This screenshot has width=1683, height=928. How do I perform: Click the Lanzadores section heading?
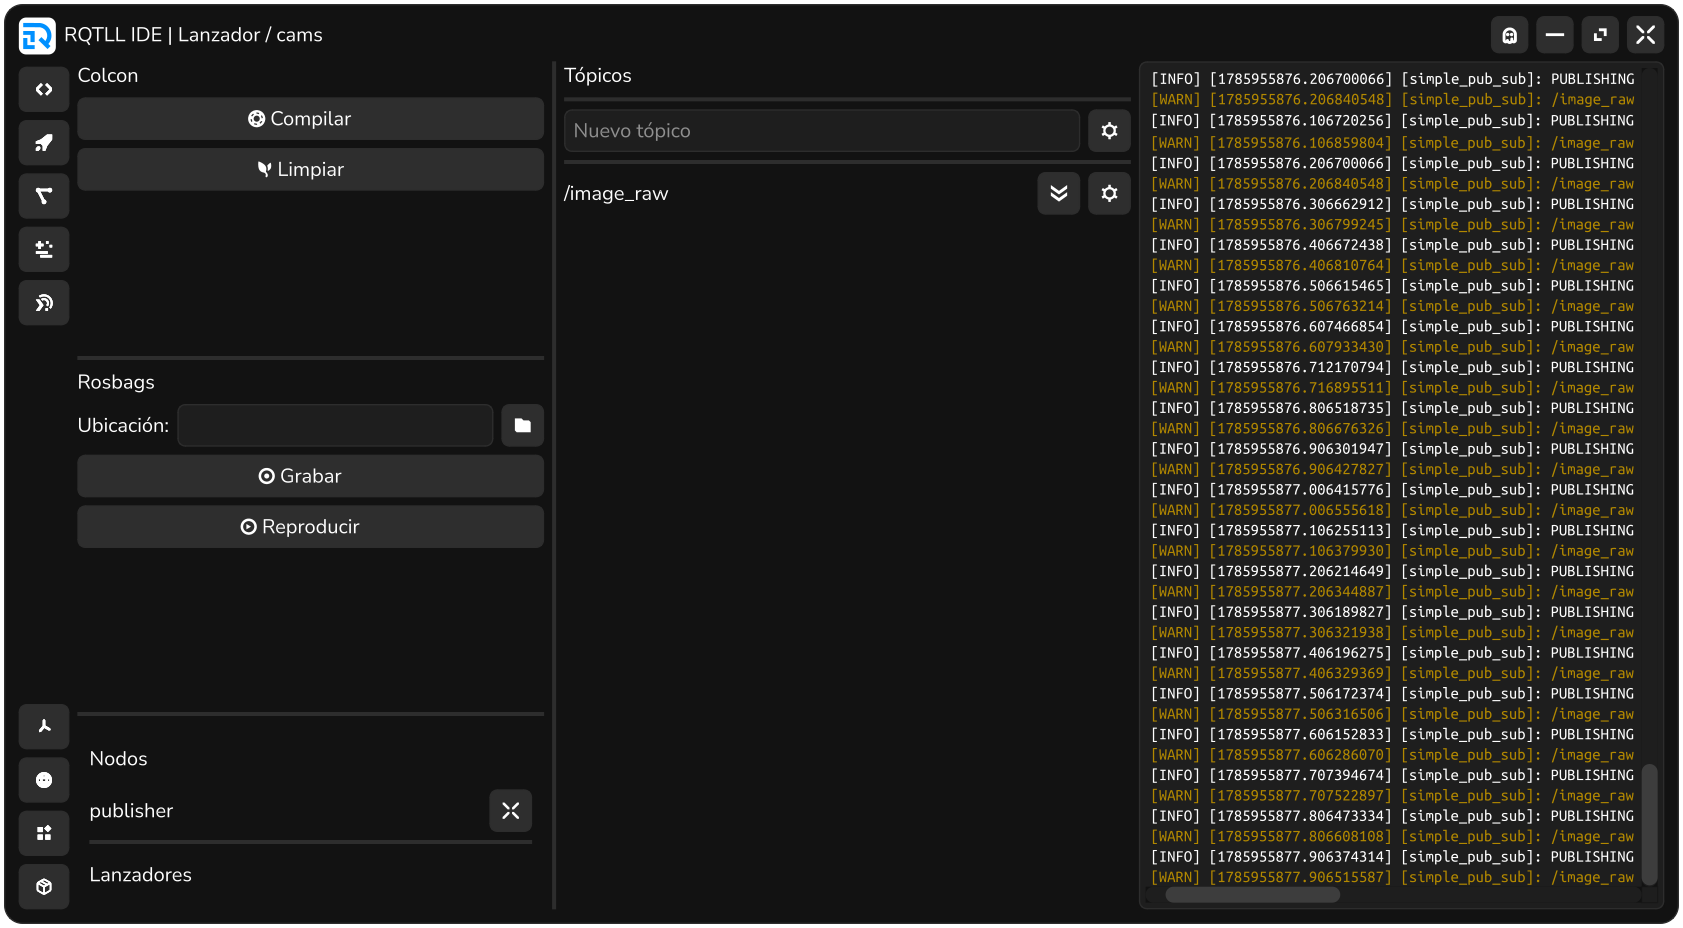coord(141,874)
